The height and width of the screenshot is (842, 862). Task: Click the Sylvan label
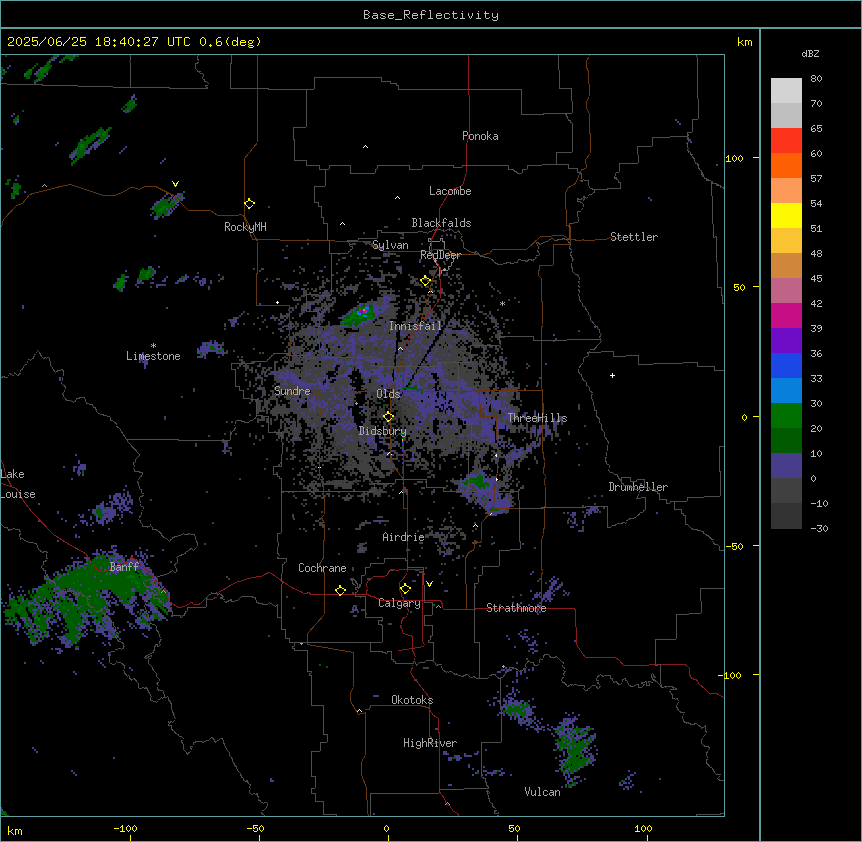[x=390, y=245]
